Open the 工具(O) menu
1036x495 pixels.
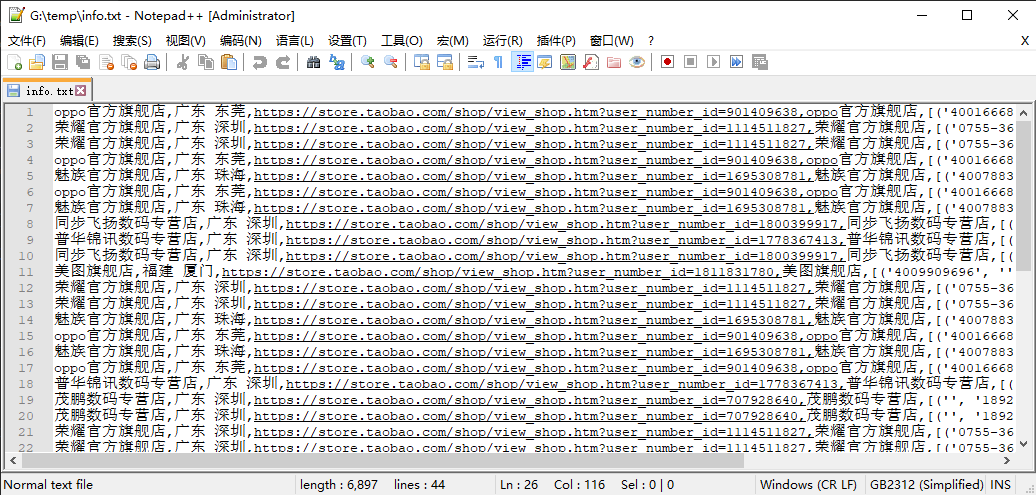click(x=402, y=40)
